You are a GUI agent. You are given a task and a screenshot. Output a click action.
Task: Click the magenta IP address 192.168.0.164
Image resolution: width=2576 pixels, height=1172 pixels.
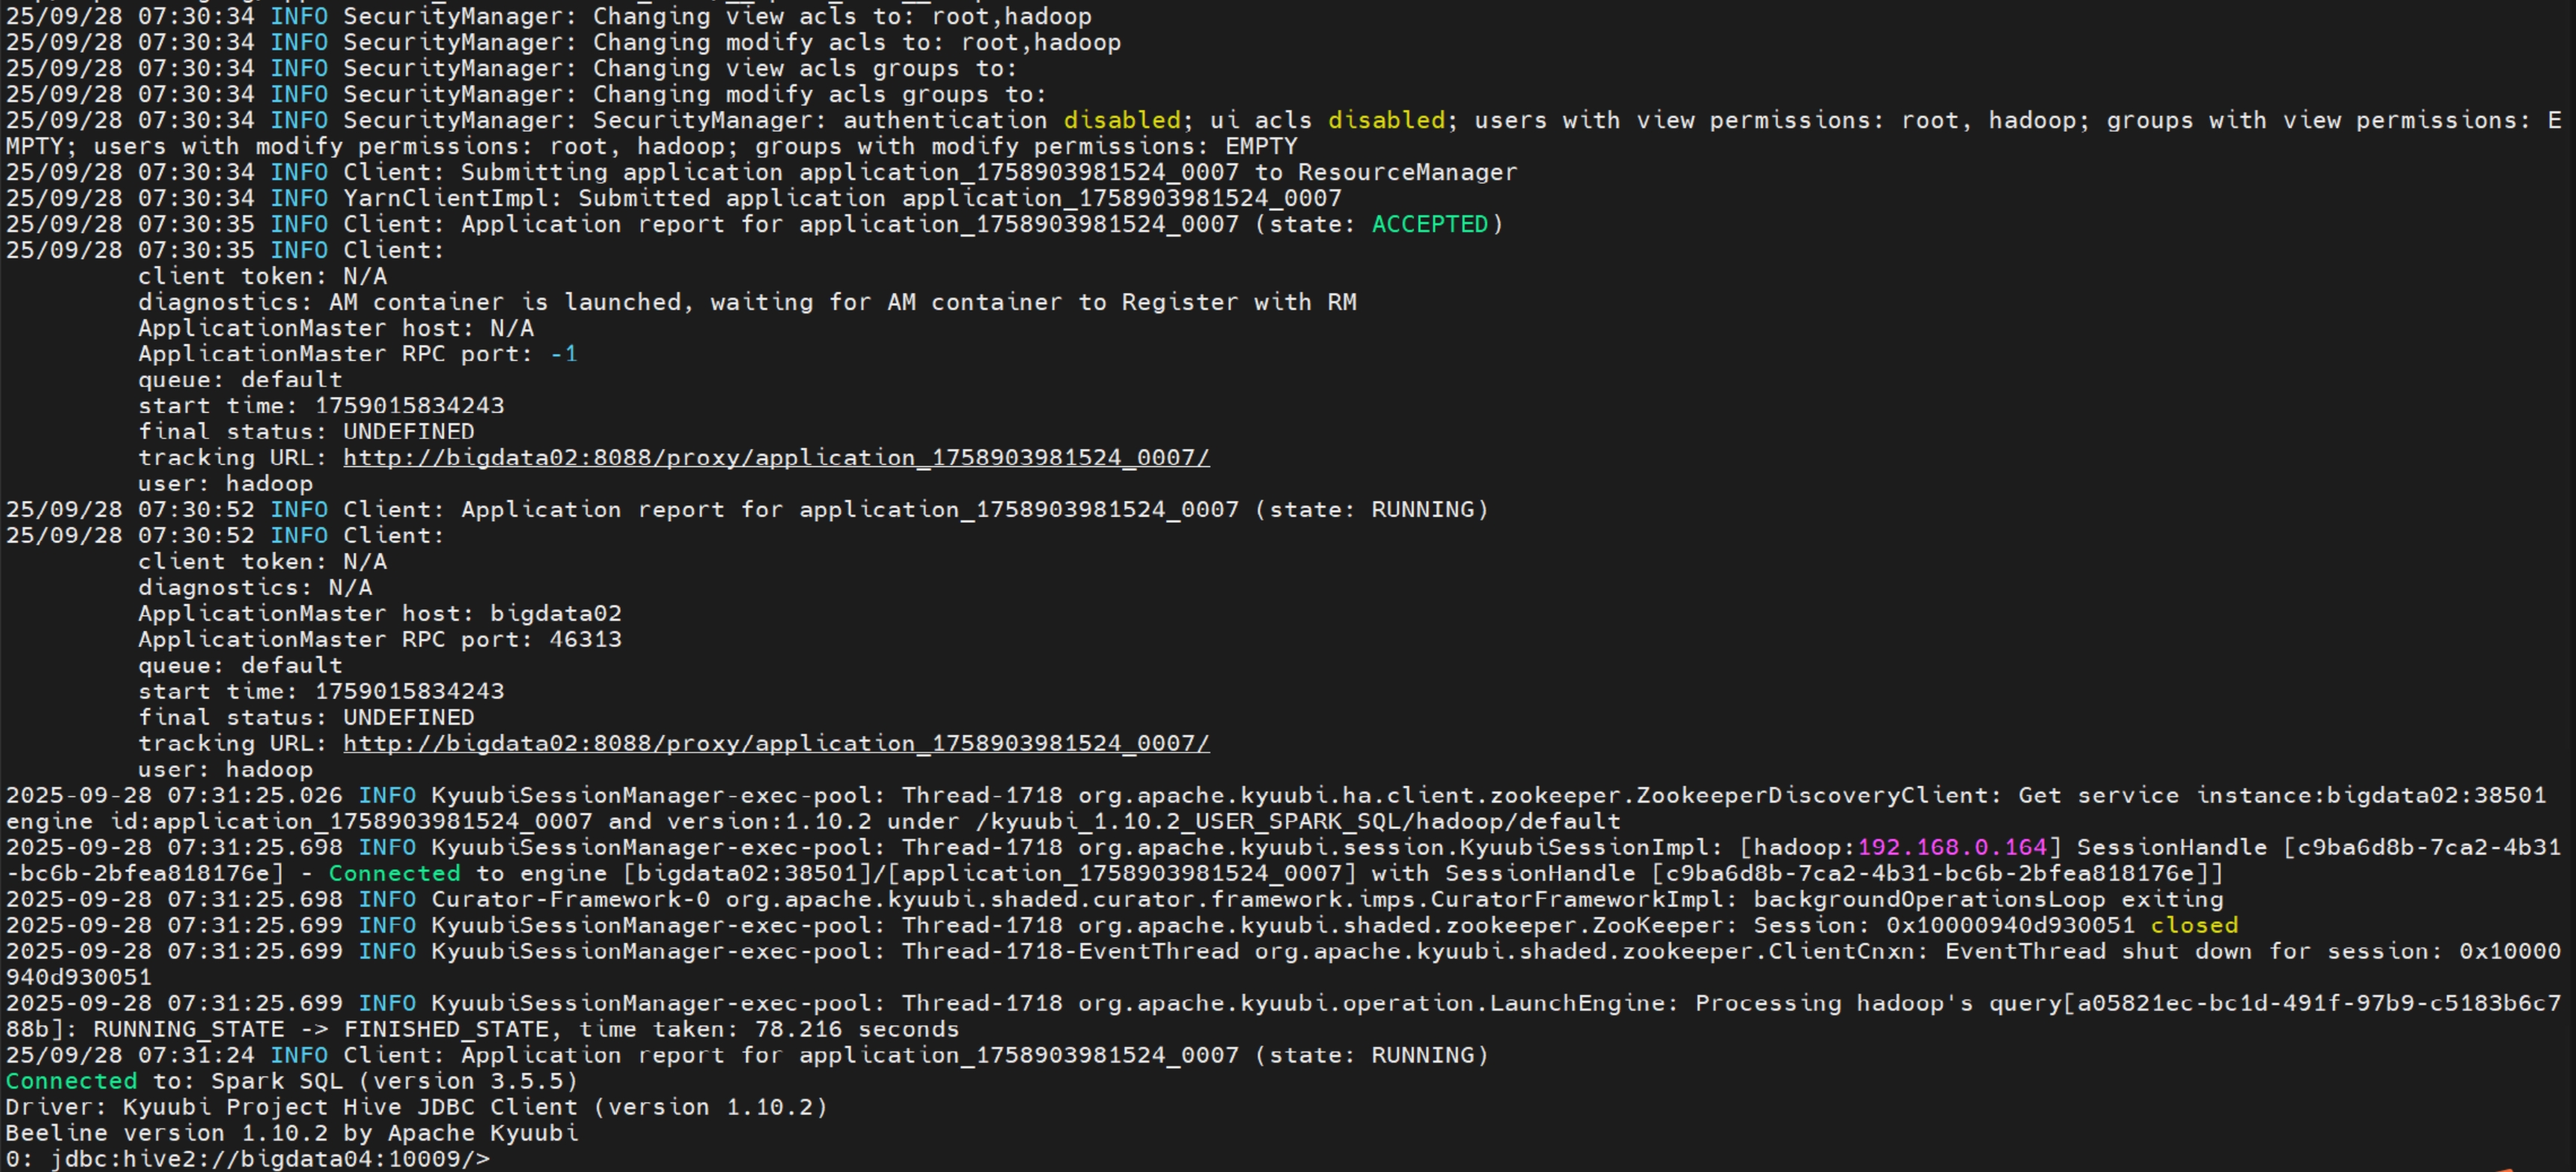coord(1951,847)
